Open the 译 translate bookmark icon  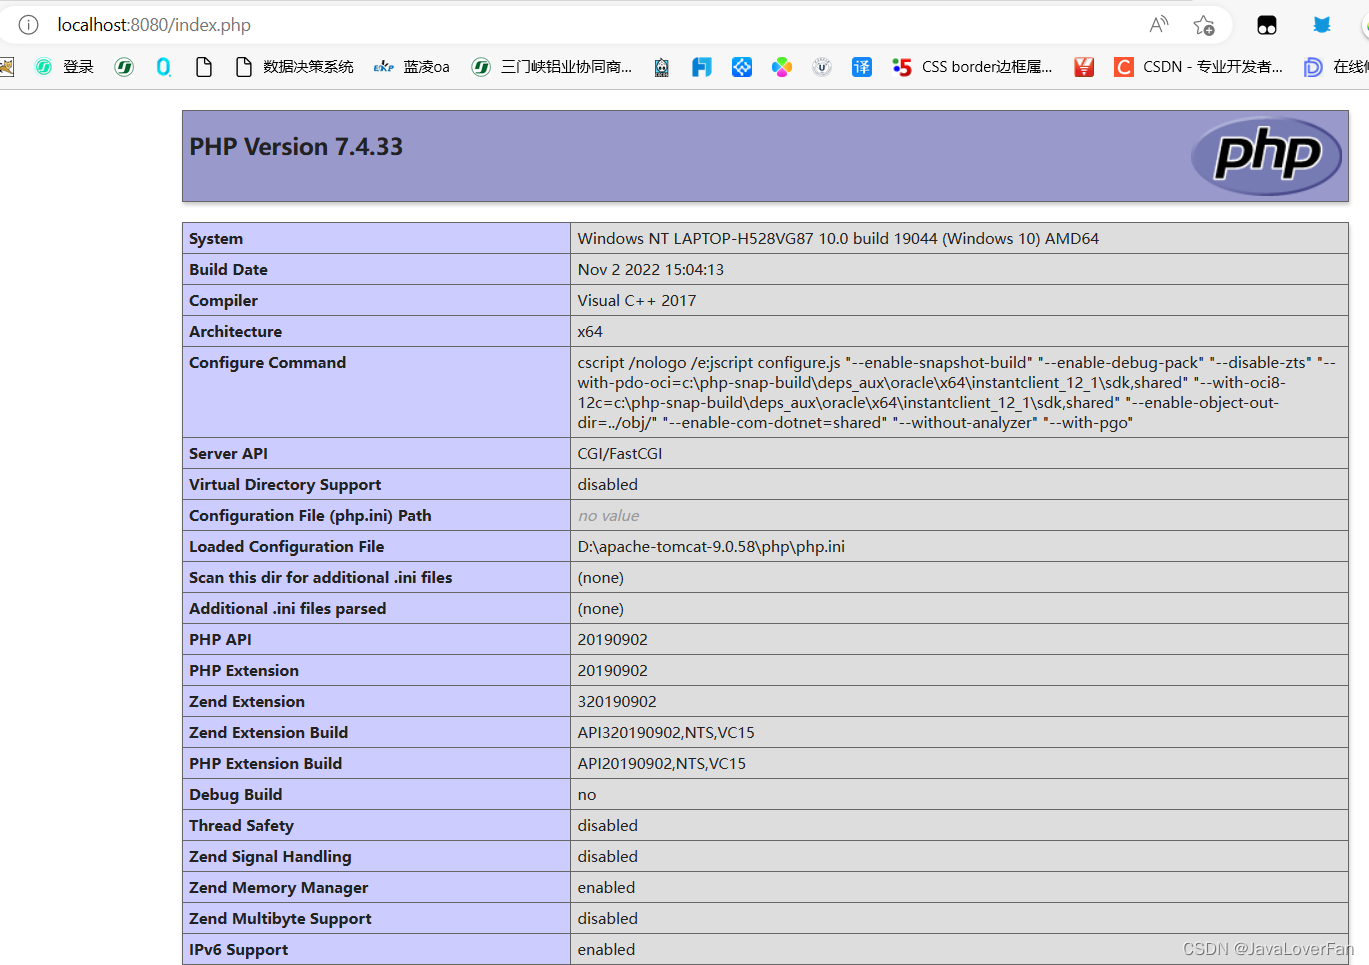pos(862,67)
